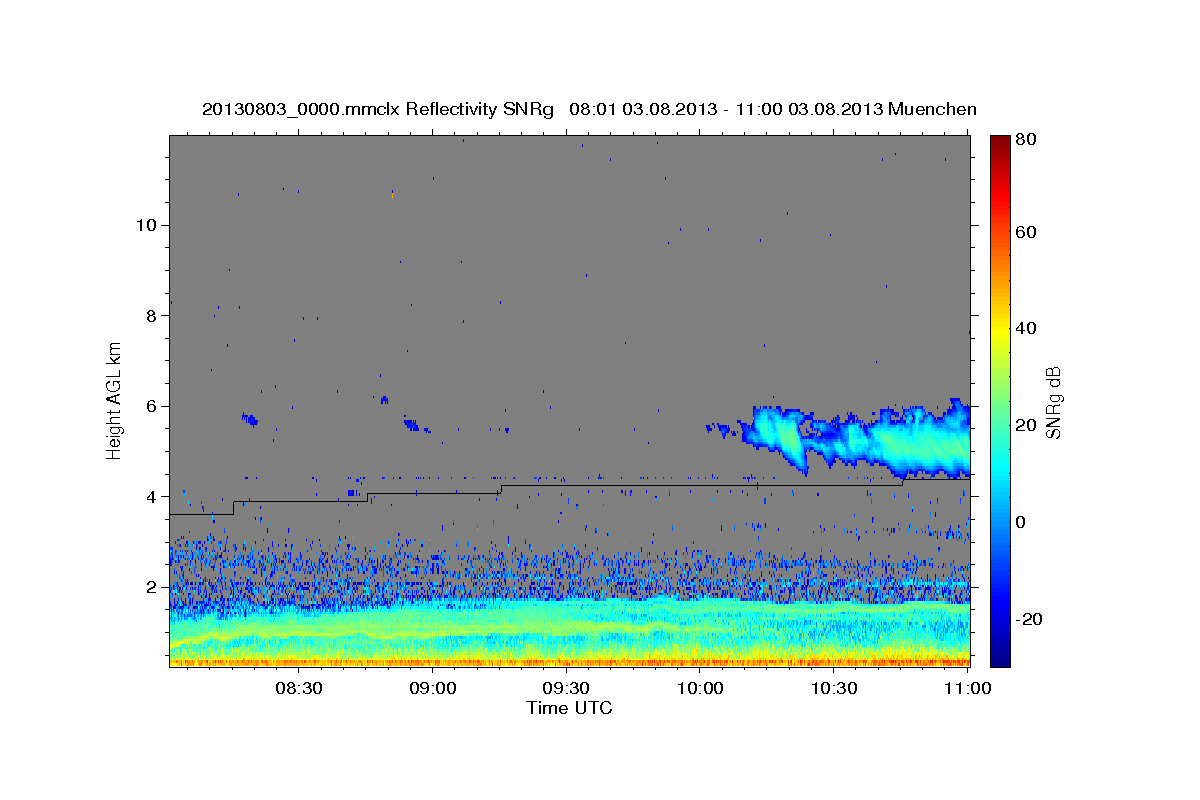1200x800 pixels.
Task: Click the height tick label 10
Action: pos(147,225)
